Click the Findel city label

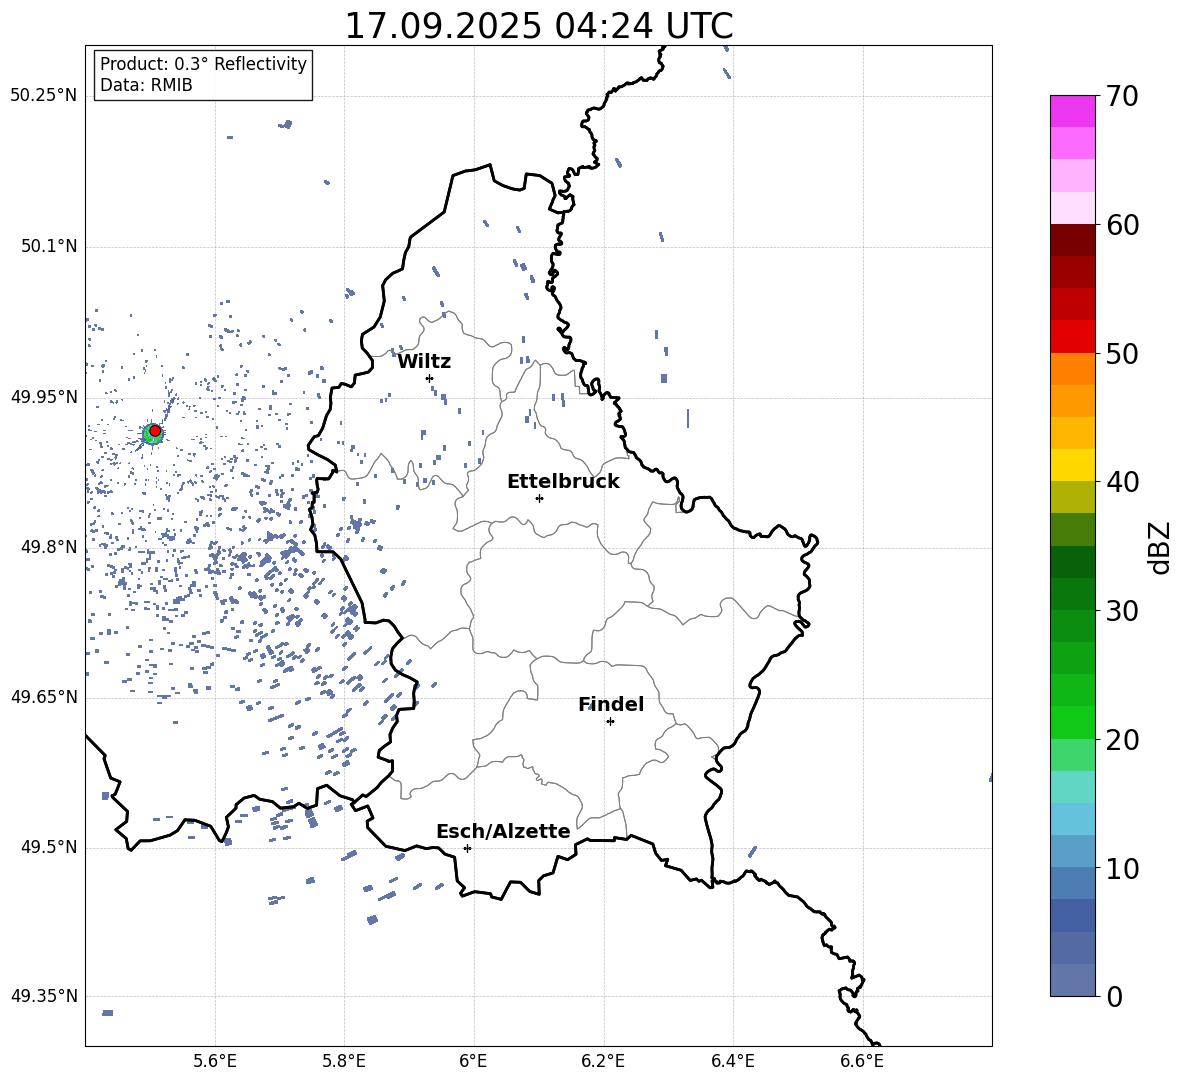pyautogui.click(x=611, y=704)
